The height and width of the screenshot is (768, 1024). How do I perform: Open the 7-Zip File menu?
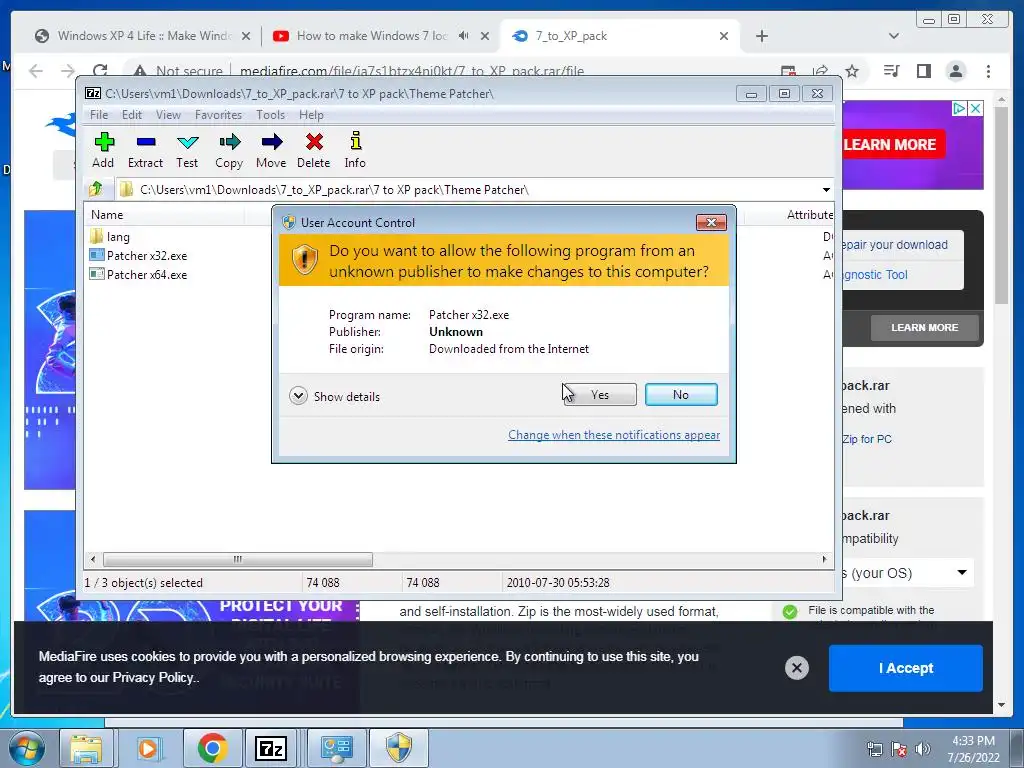pyautogui.click(x=99, y=115)
